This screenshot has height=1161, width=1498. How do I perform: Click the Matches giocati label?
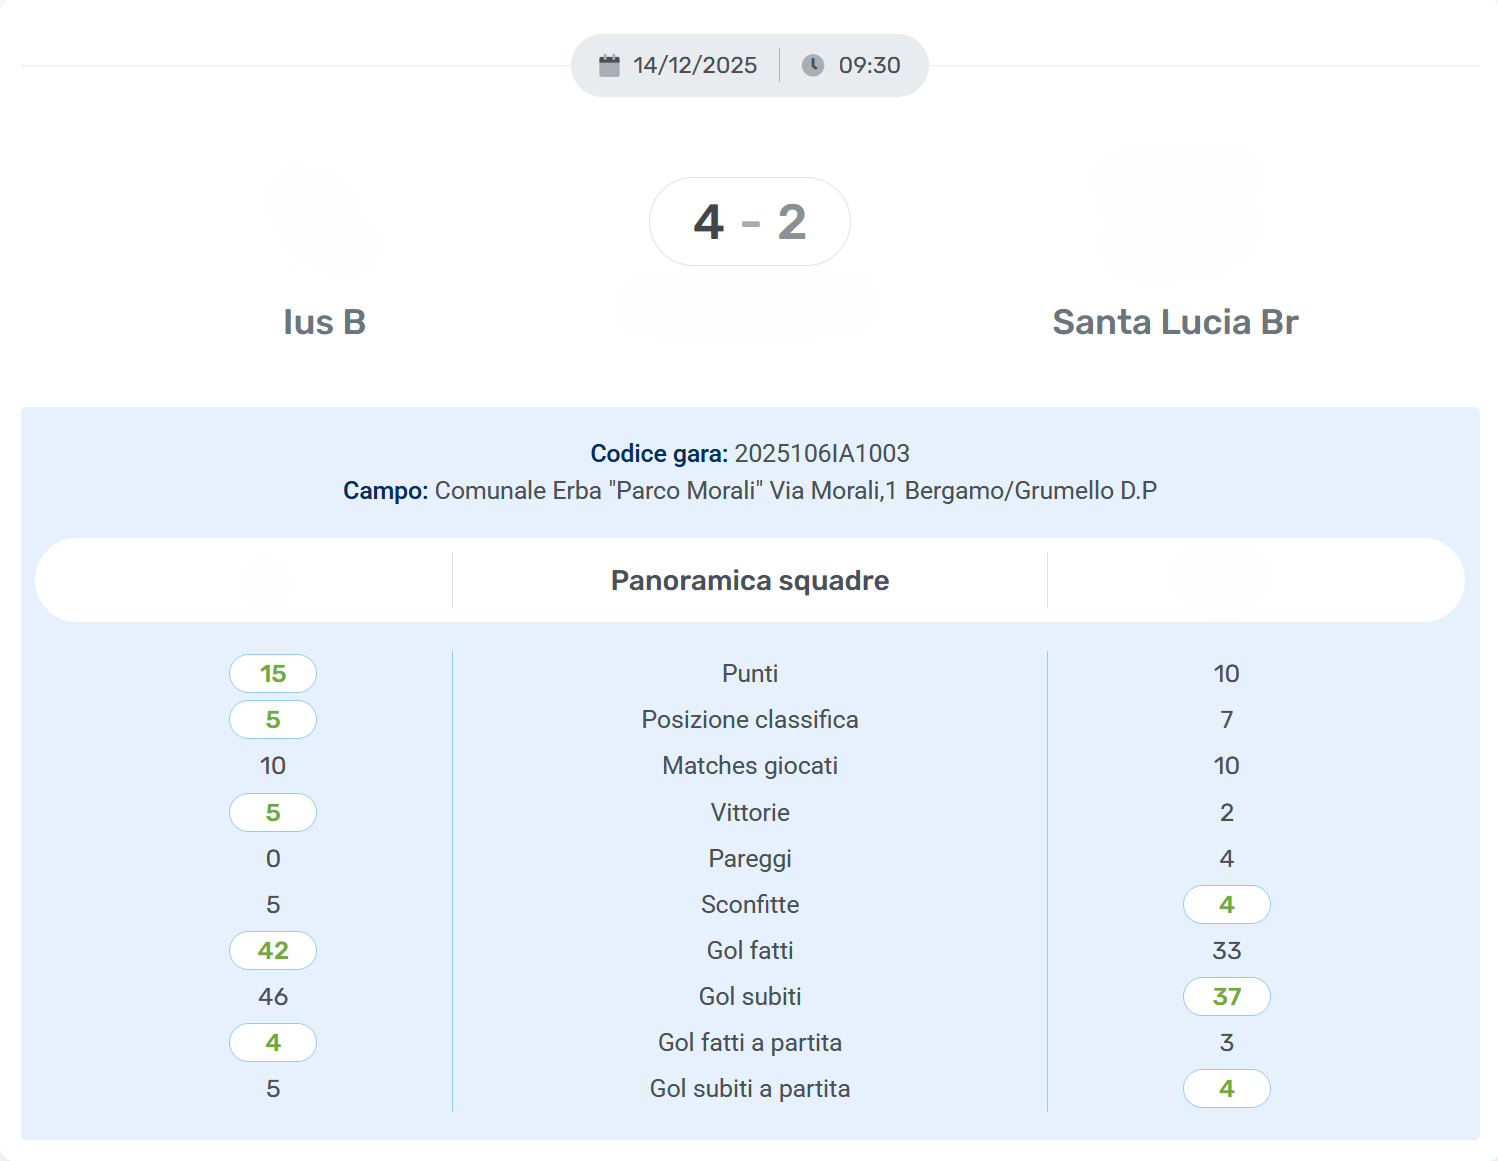click(750, 766)
